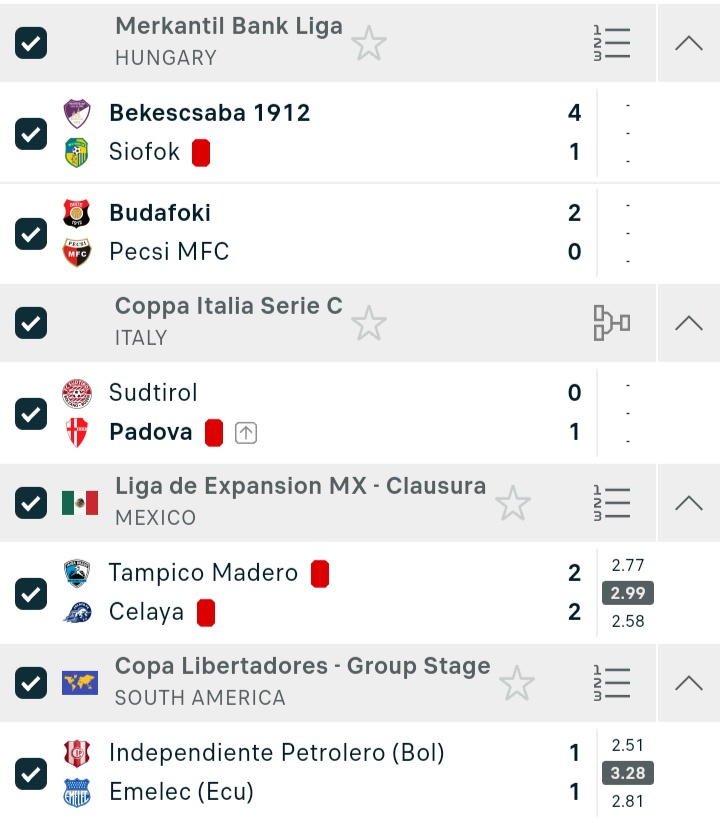Collapse the Coppa Italia Serie C section
Image resolution: width=720 pixels, height=823 pixels.
[x=689, y=323]
